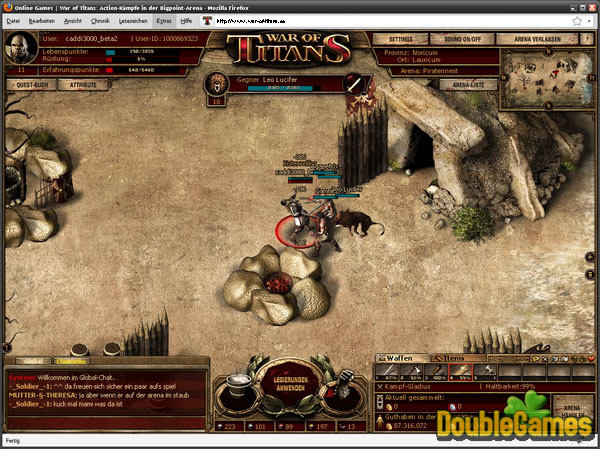This screenshot has width=600, height=449.
Task: Click the opponent Leo Lucifer health bar
Action: (x=284, y=88)
